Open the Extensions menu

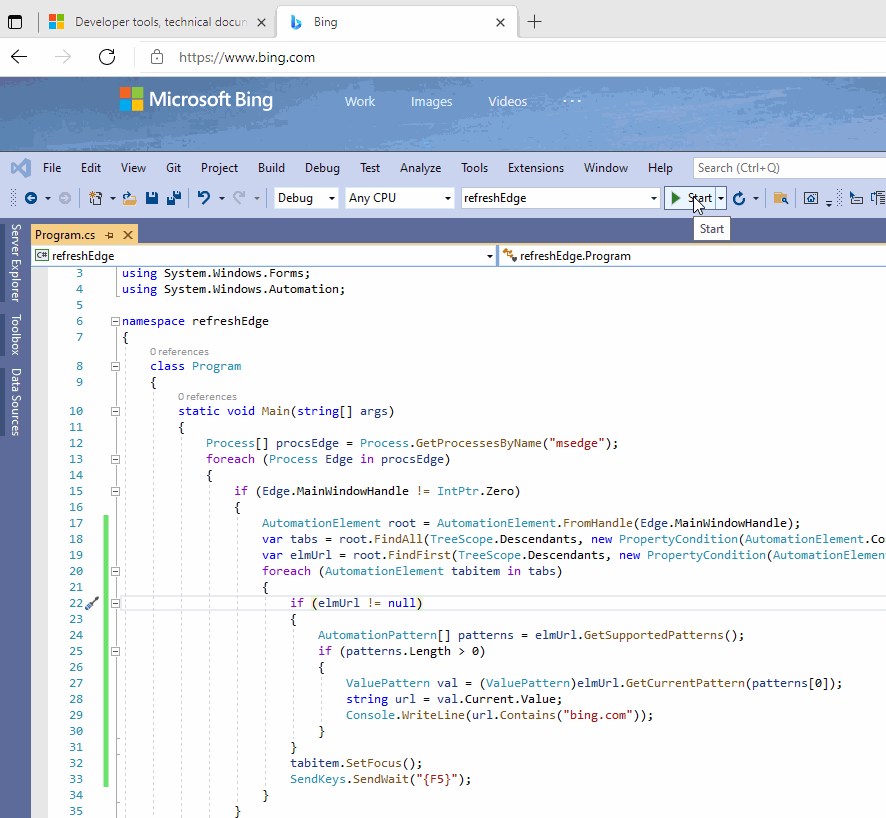(x=536, y=168)
